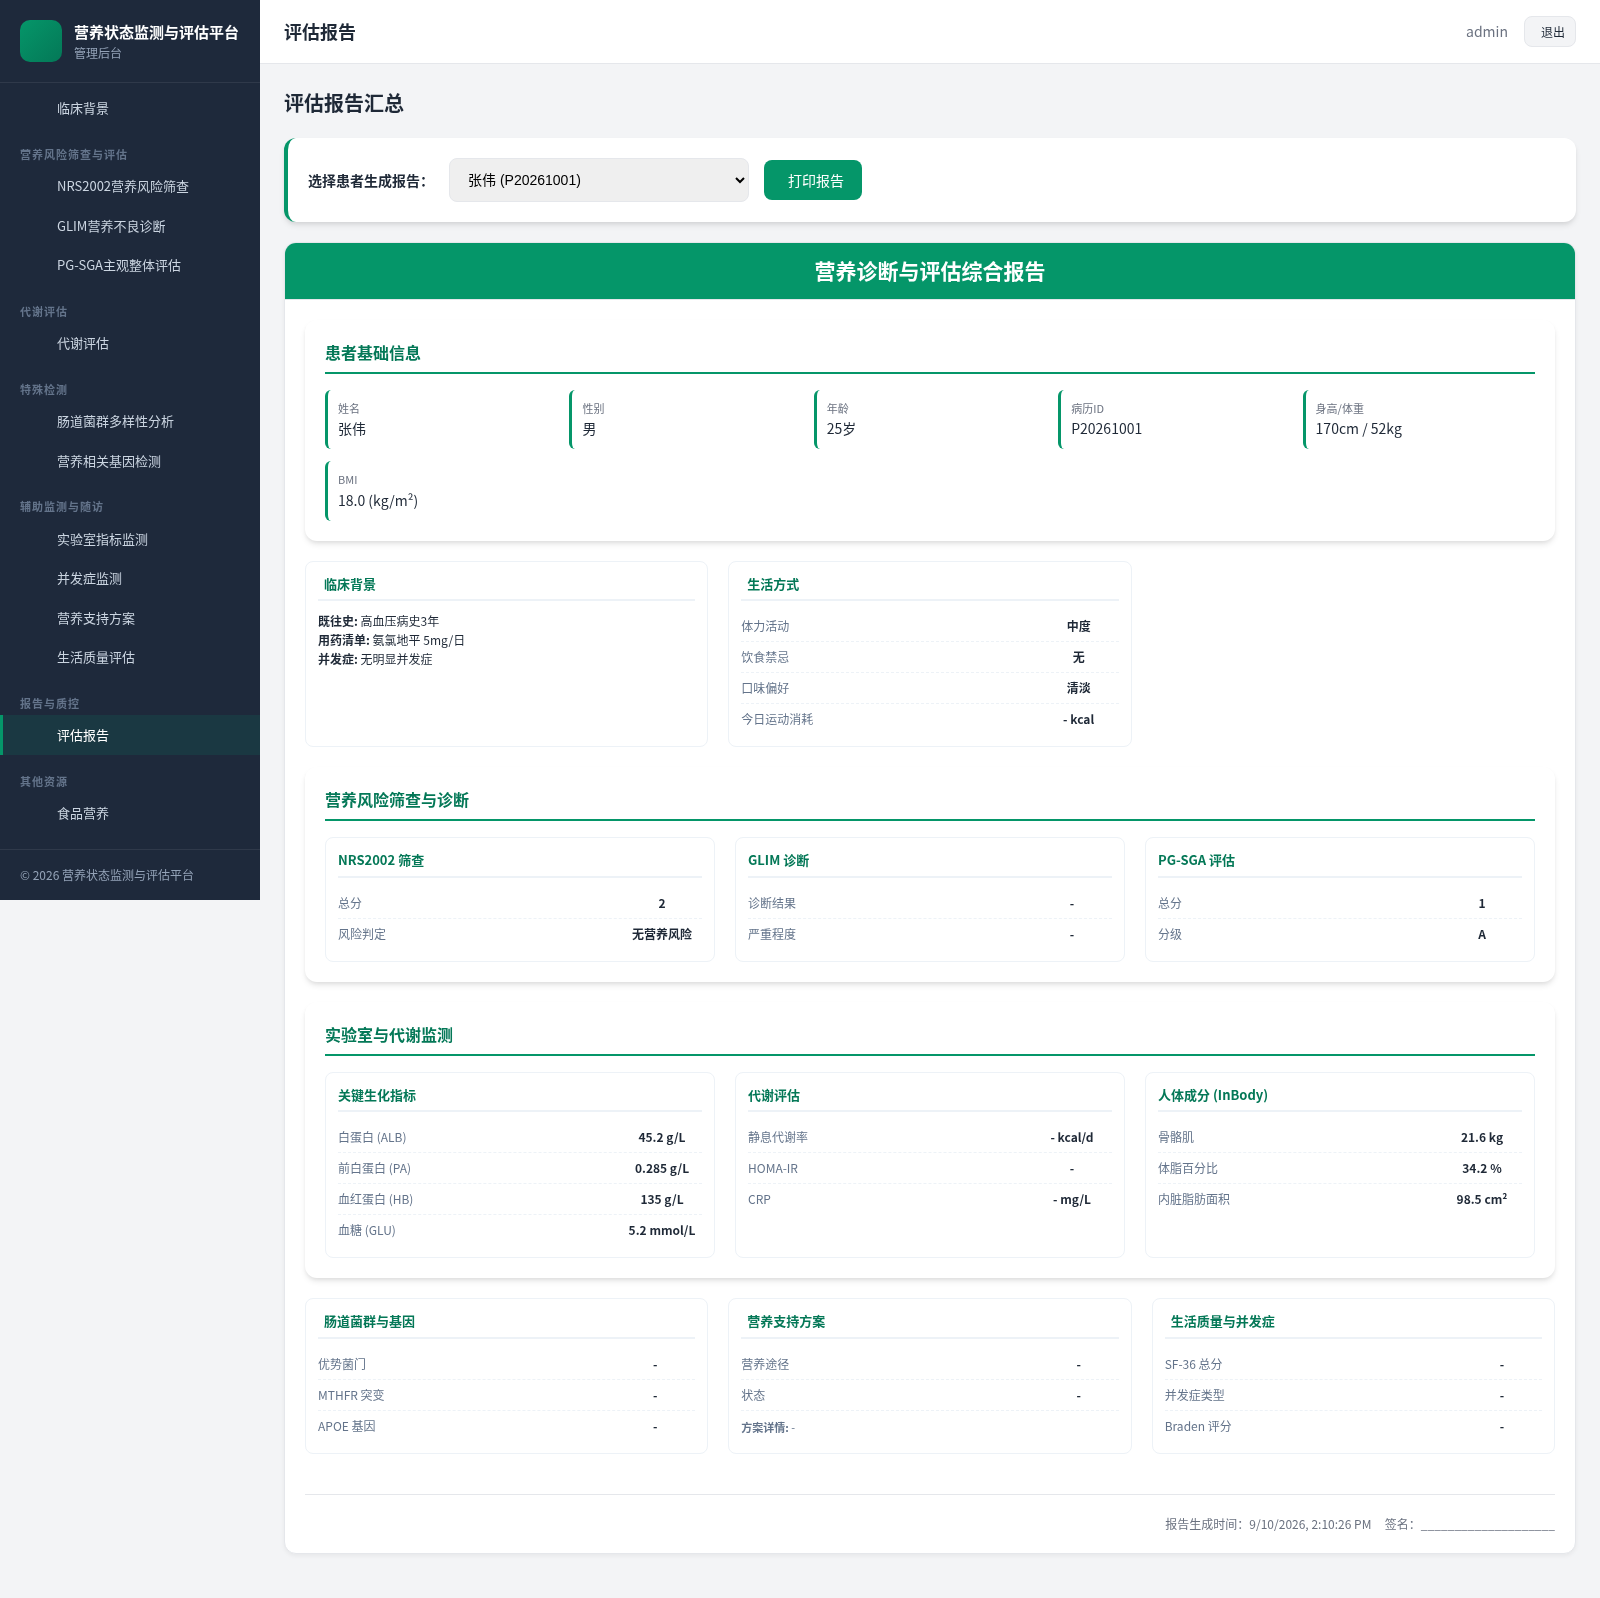Screen dimensions: 1600x1598
Task: Open the patient selector dropdown
Action: tap(598, 180)
